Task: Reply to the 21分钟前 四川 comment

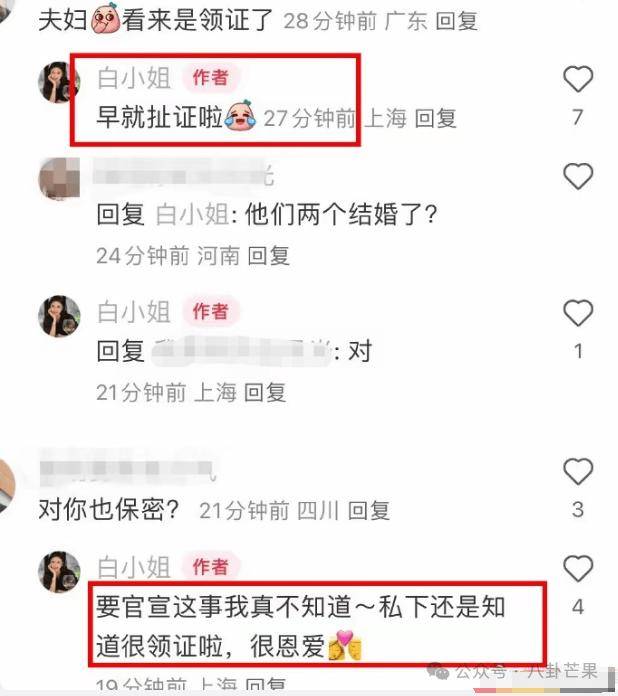Action: click(369, 510)
